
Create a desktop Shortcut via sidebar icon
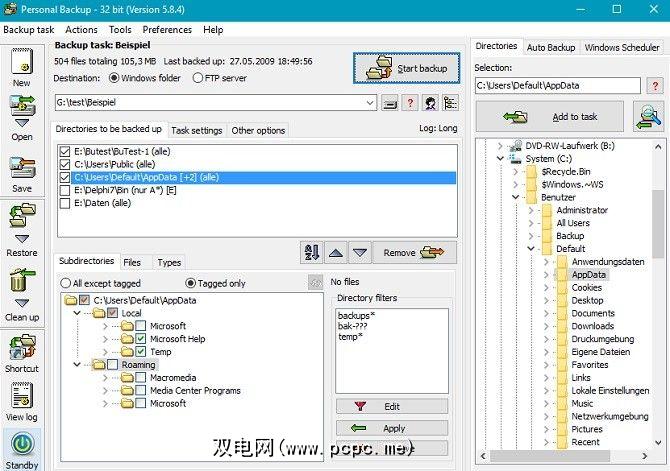[x=22, y=346]
